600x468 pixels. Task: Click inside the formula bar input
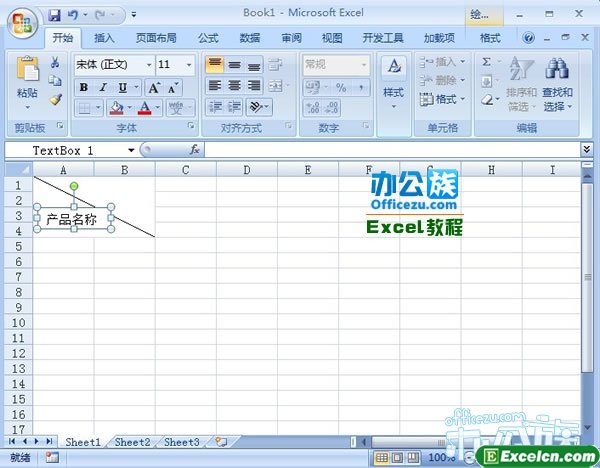click(392, 150)
